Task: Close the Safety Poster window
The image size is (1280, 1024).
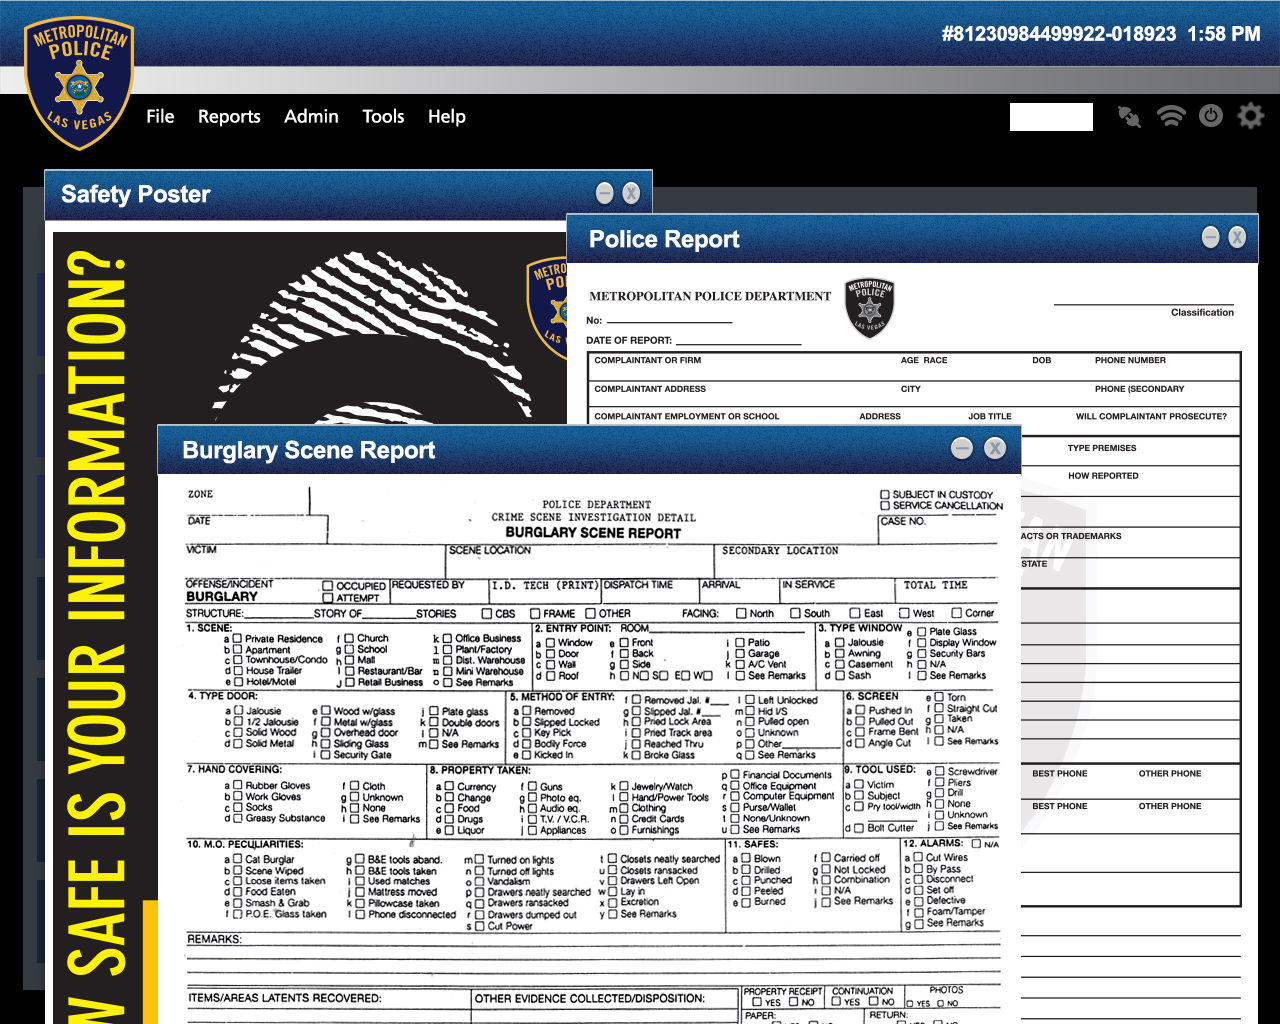Action: click(x=631, y=193)
